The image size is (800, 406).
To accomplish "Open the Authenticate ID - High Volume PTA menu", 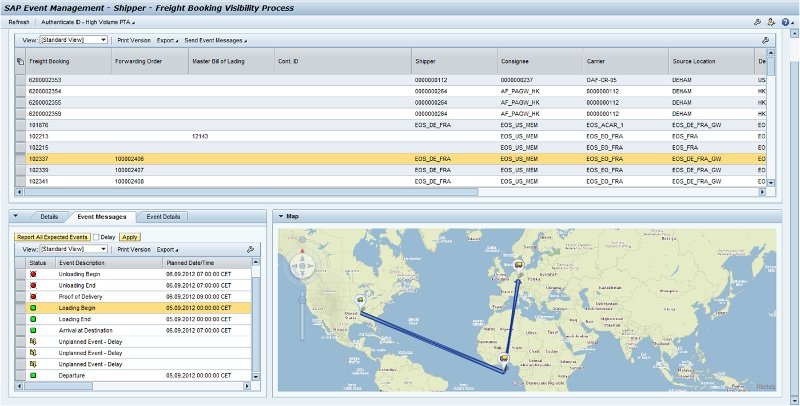I will [x=88, y=22].
